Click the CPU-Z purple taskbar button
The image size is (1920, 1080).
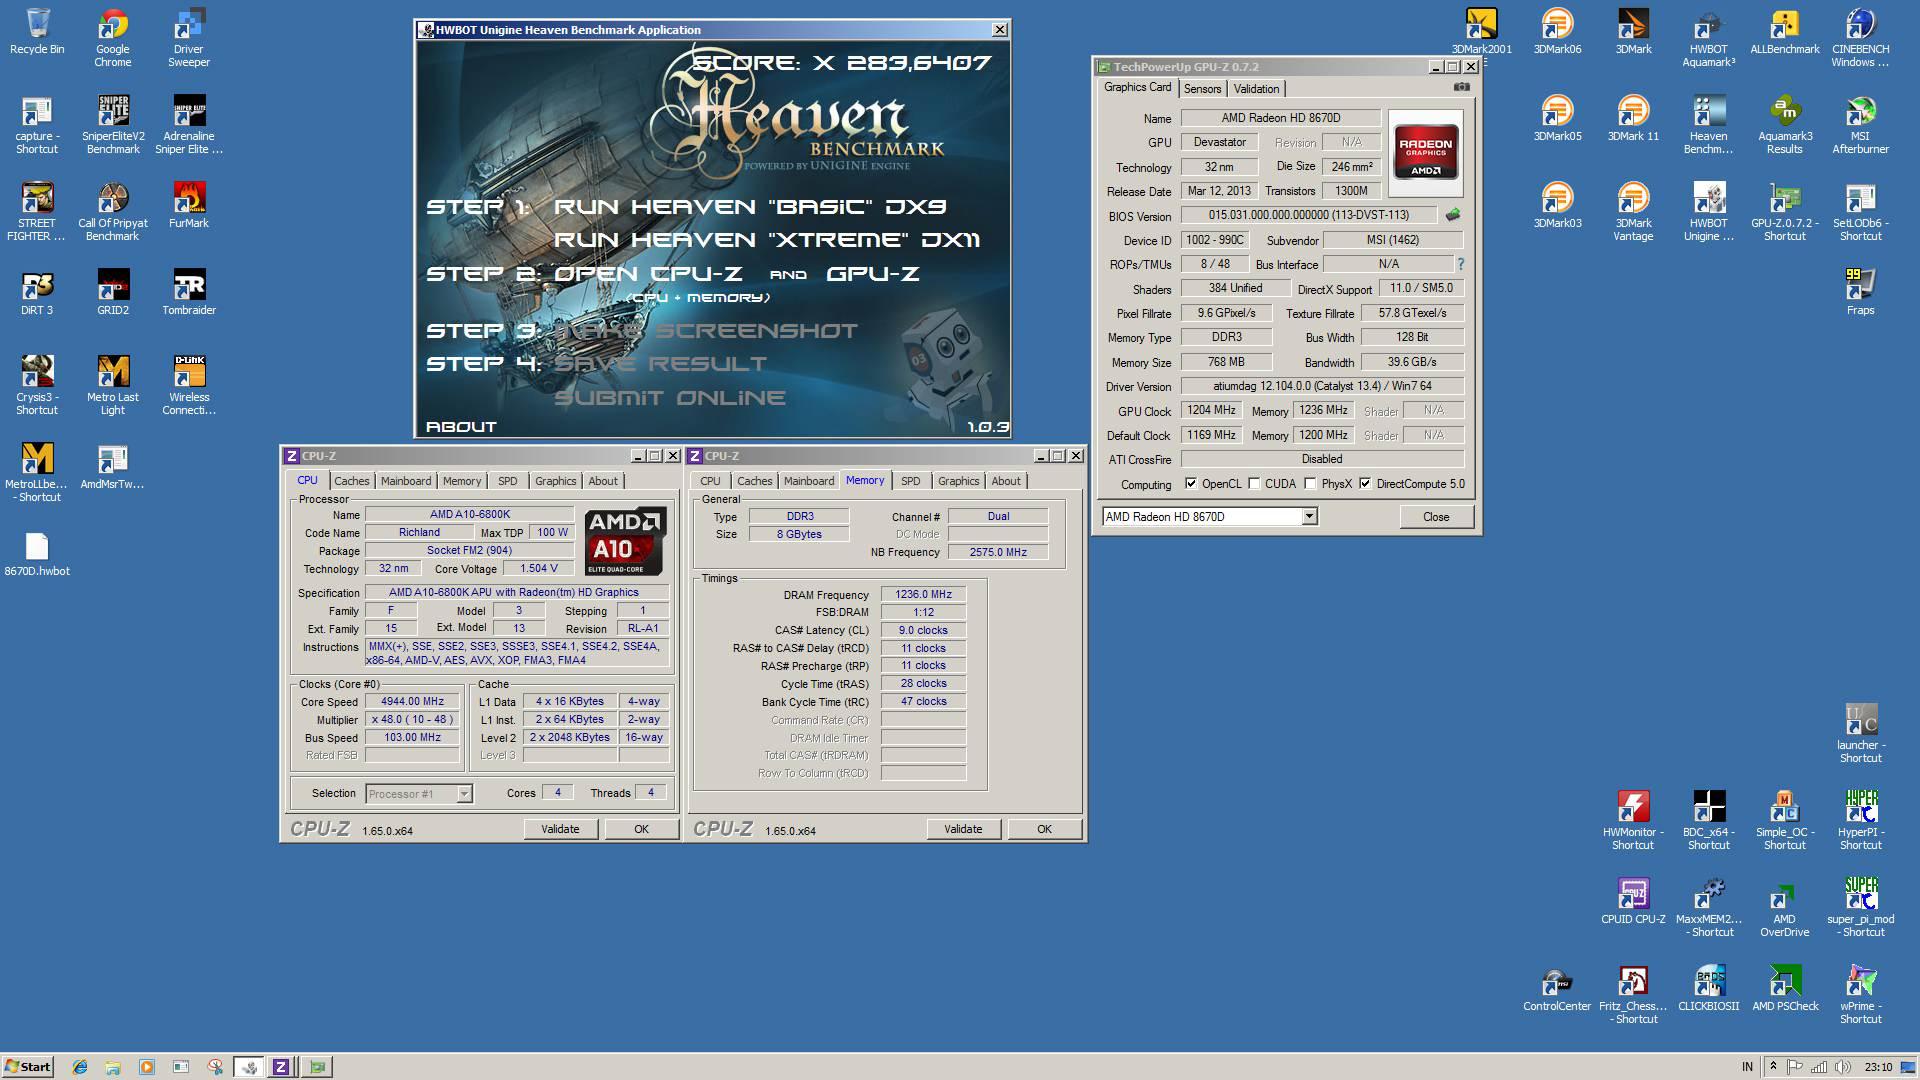point(281,1067)
